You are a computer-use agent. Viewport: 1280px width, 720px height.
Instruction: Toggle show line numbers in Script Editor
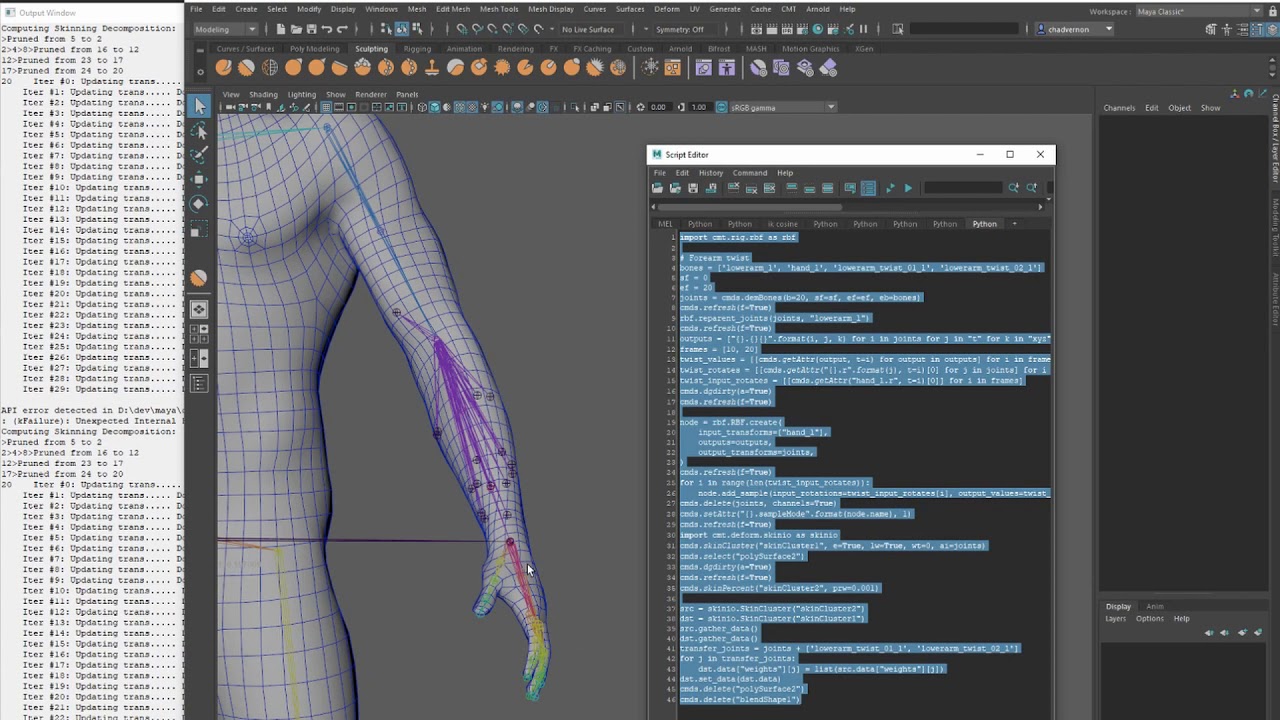pyautogui.click(x=868, y=188)
